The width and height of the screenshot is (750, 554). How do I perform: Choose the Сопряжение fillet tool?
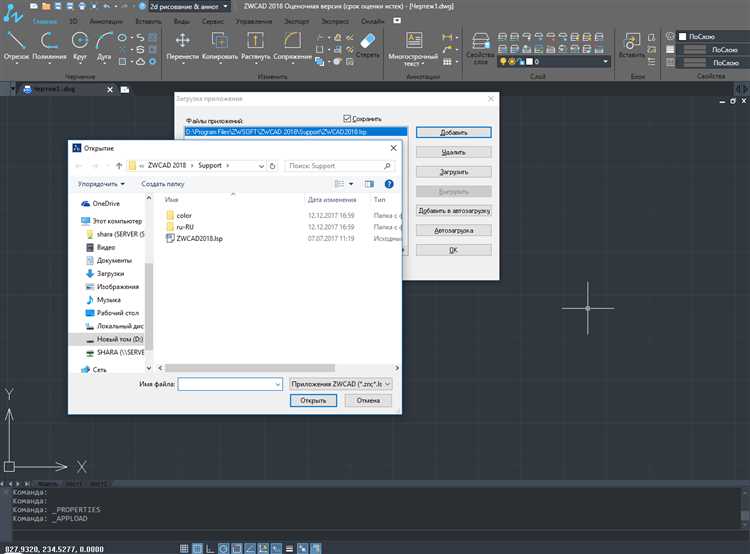pyautogui.click(x=292, y=45)
